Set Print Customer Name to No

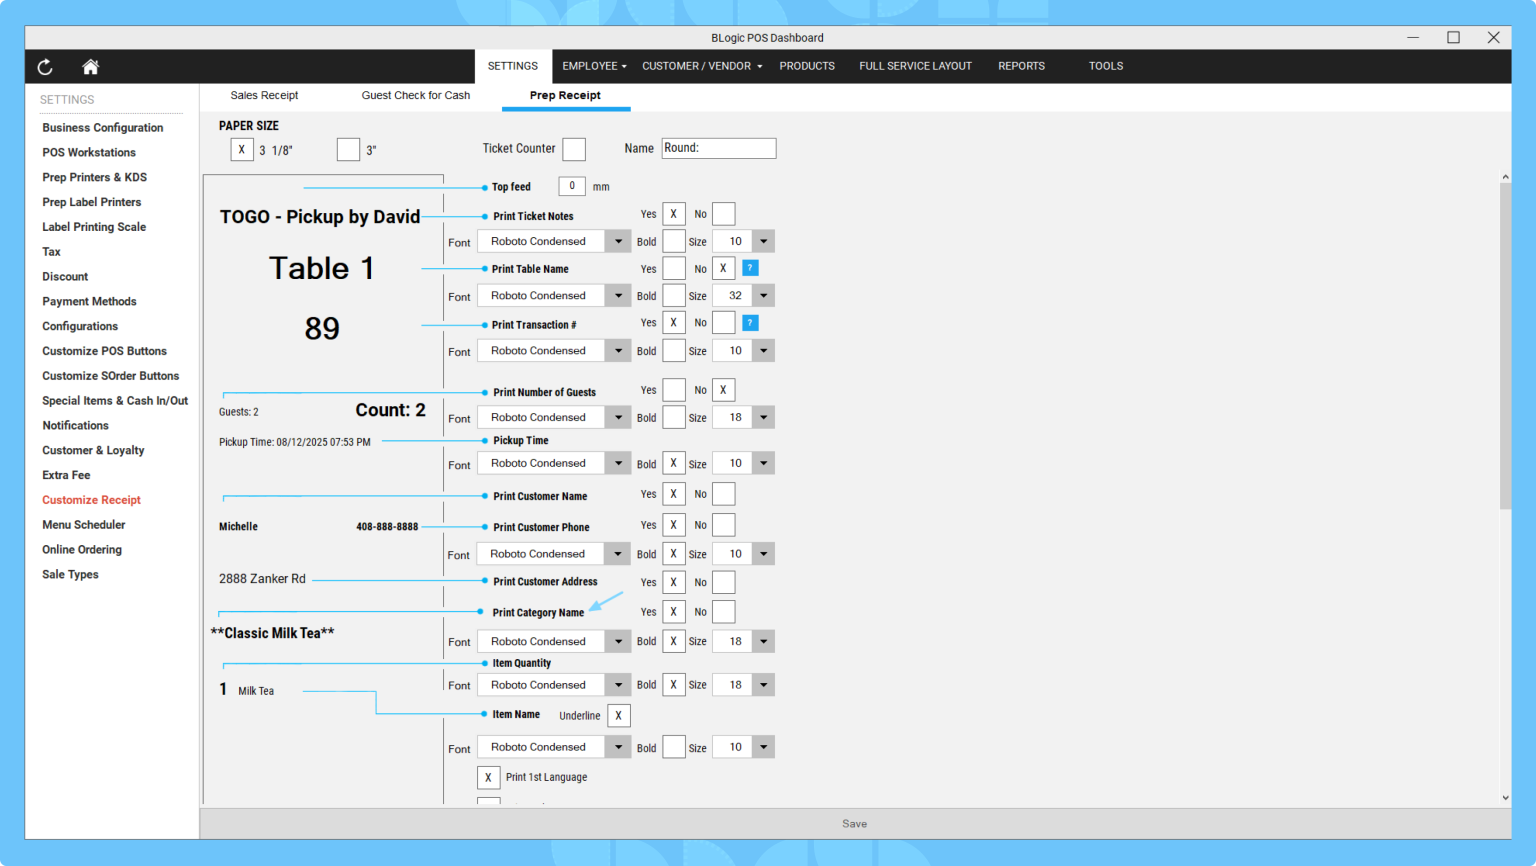tap(724, 494)
